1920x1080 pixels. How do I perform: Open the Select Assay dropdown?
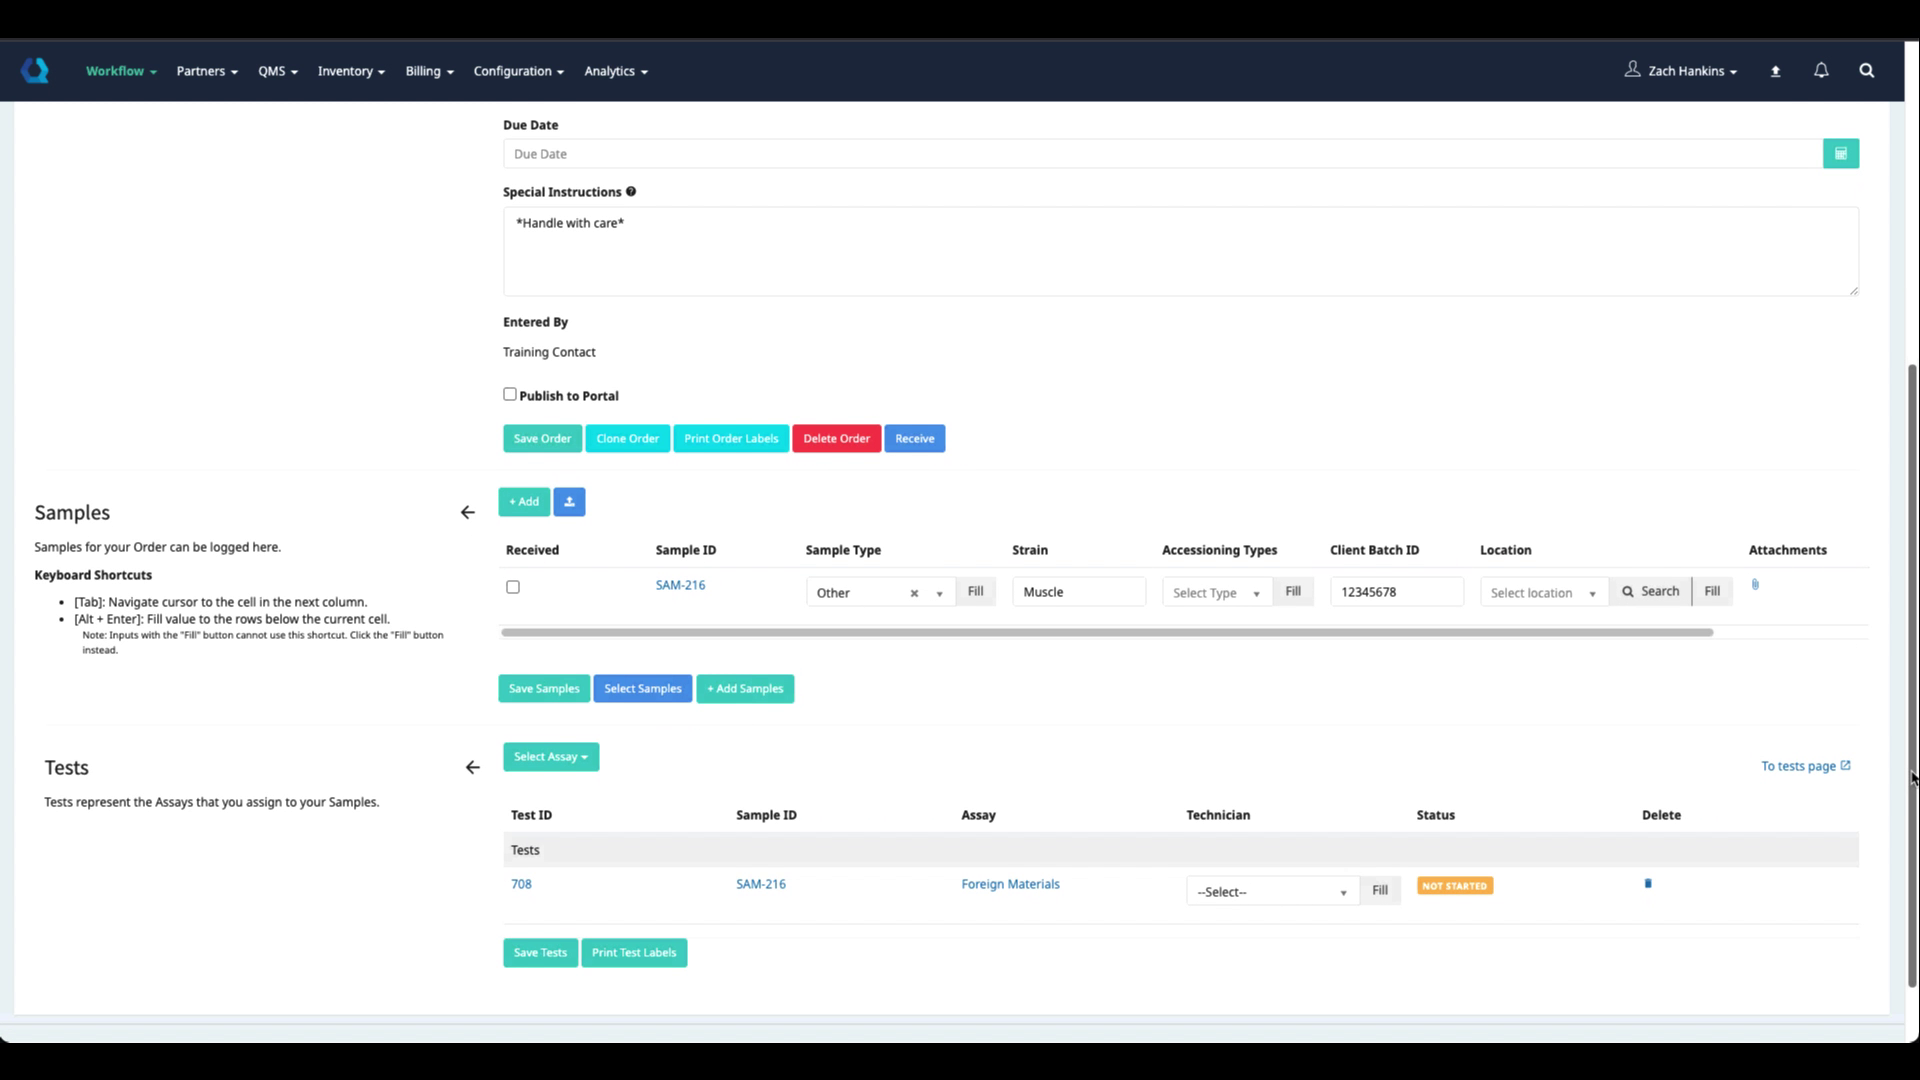click(551, 757)
